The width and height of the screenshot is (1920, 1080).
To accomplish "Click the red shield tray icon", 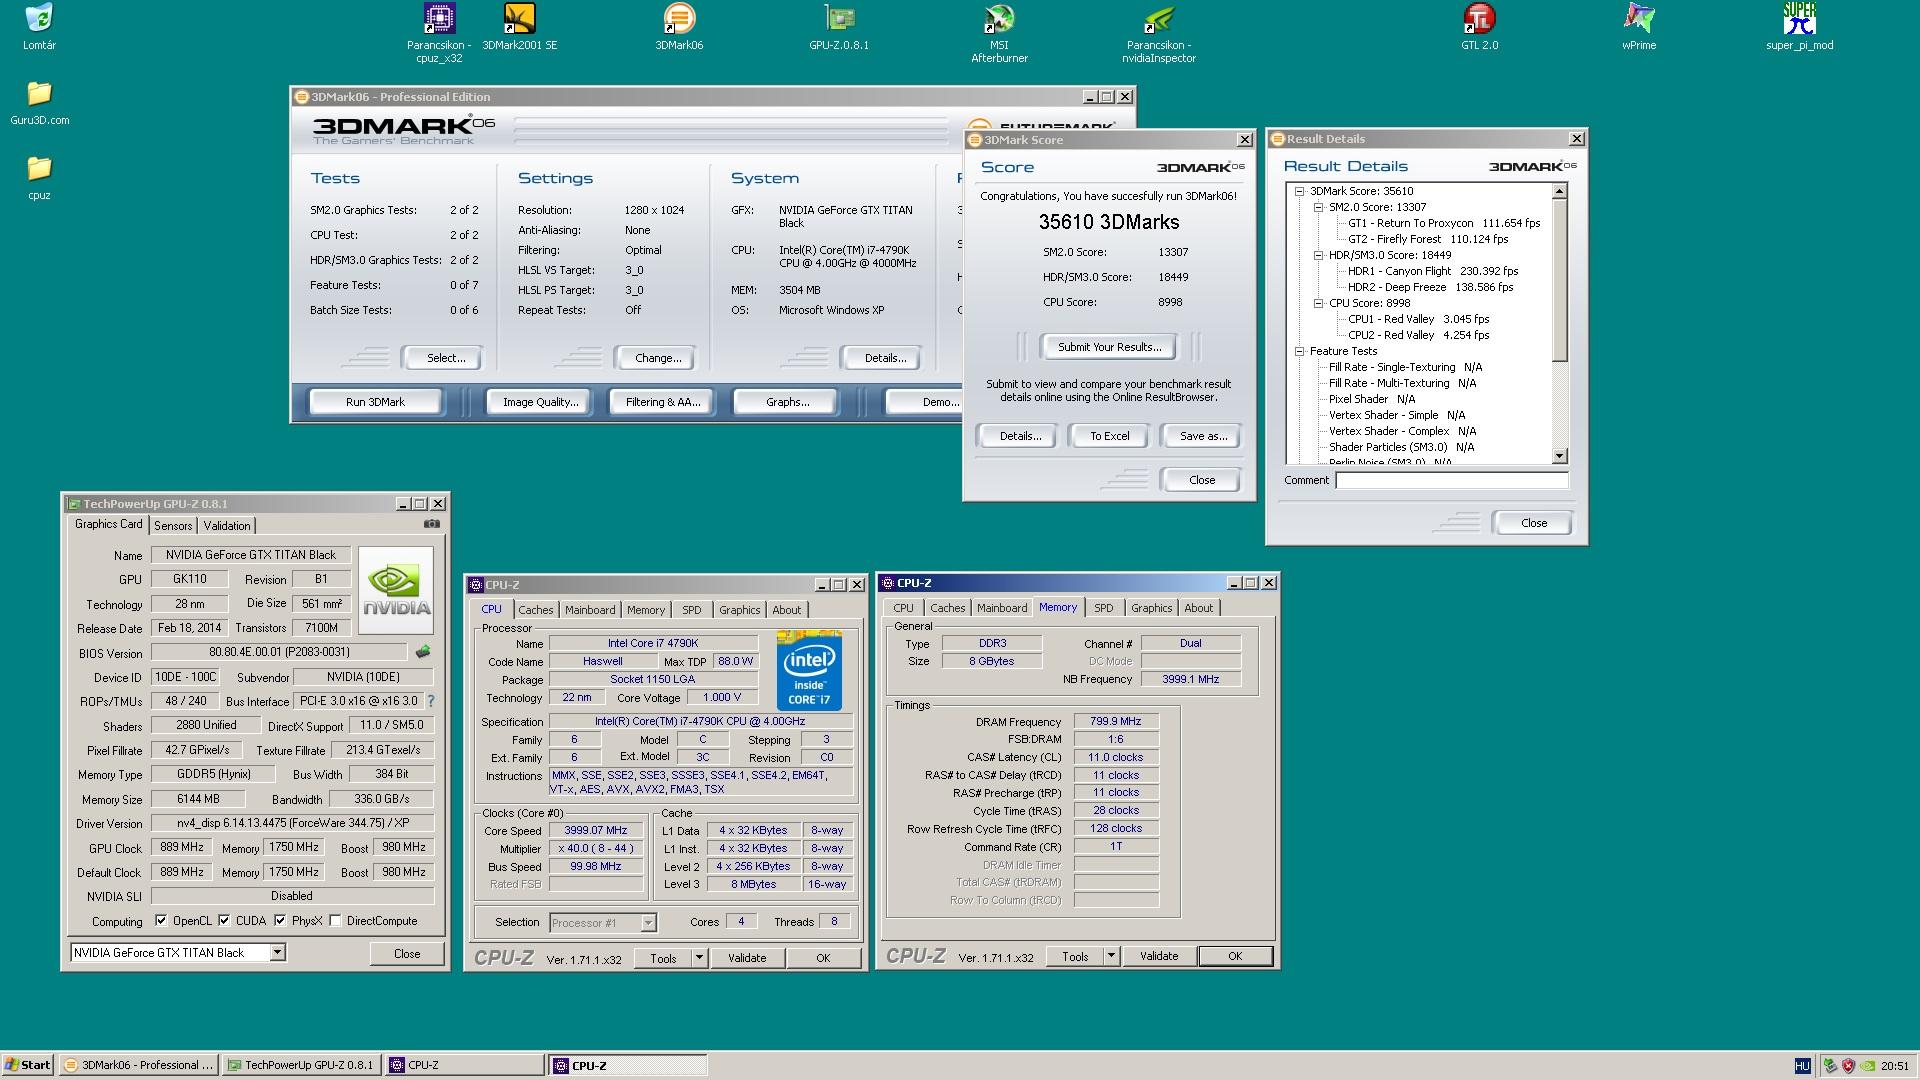I will 1848,1066.
